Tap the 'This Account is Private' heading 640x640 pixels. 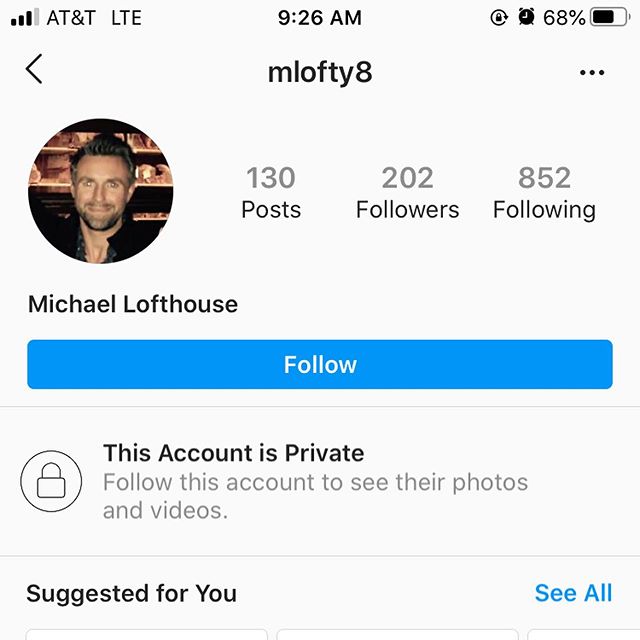[233, 453]
